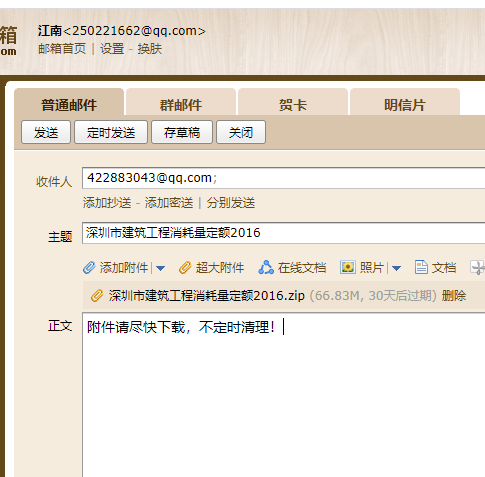
Task: Click the 添加抄送 link
Action: pos(107,203)
